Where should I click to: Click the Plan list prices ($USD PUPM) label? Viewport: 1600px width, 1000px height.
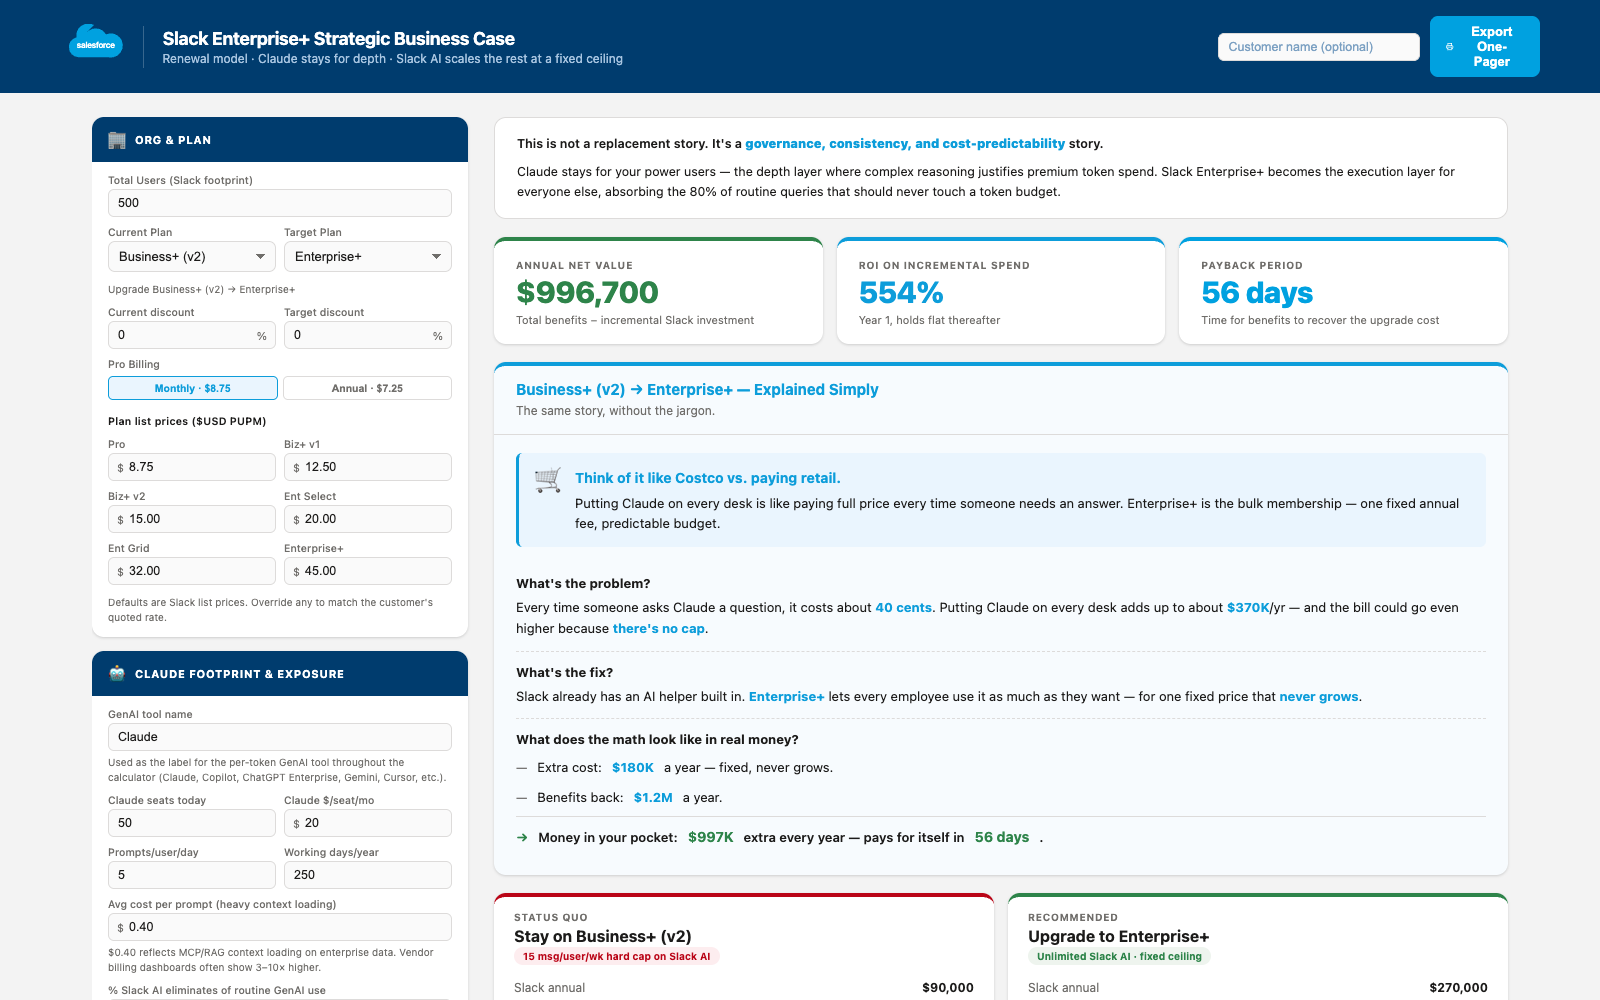point(187,422)
